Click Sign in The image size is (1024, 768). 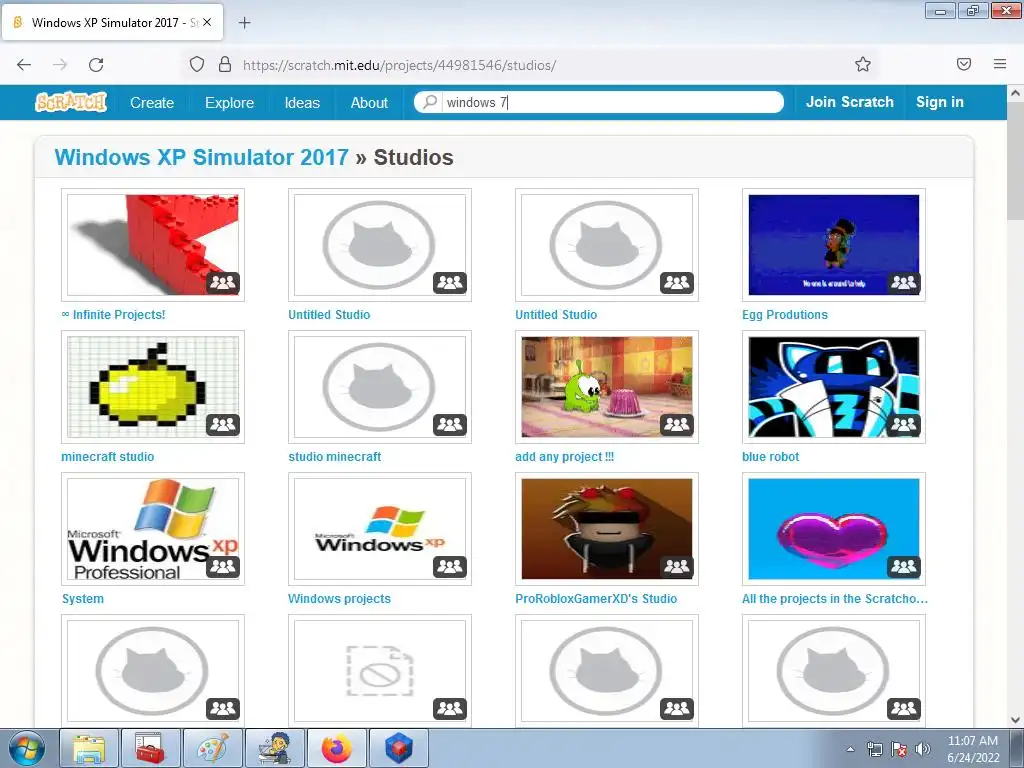click(940, 102)
